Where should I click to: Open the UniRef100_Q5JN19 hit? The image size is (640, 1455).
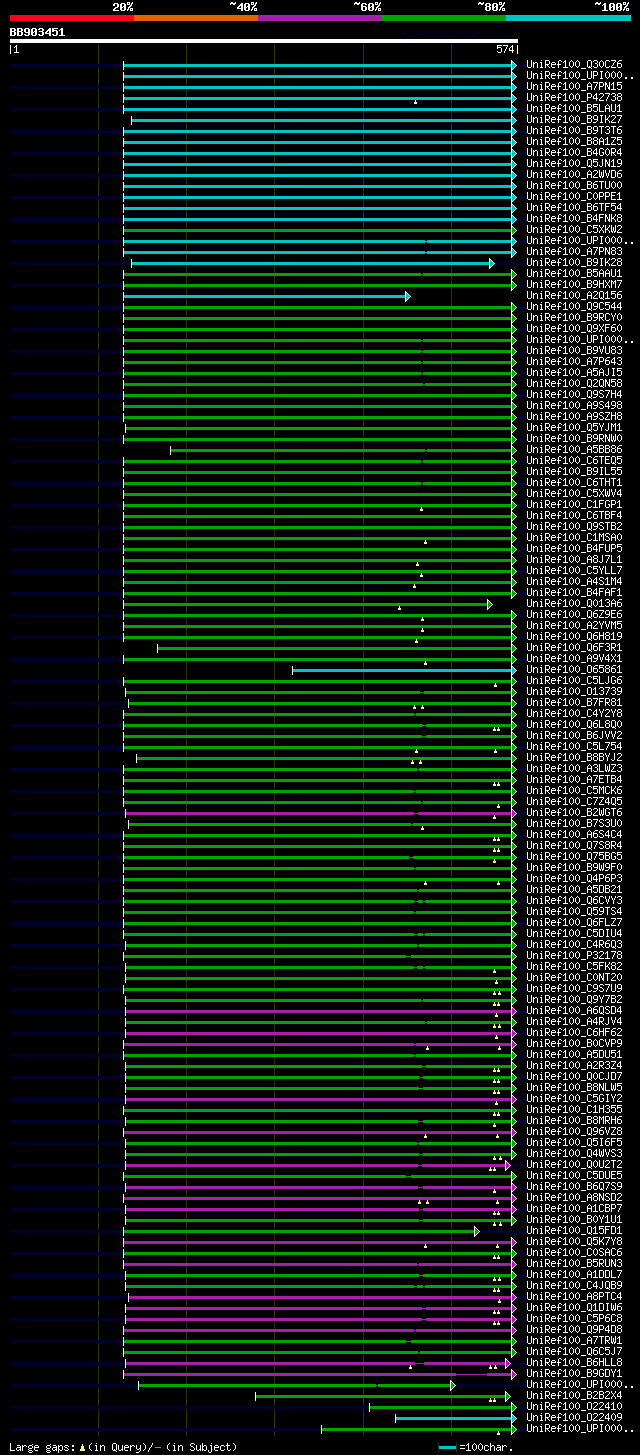[574, 163]
